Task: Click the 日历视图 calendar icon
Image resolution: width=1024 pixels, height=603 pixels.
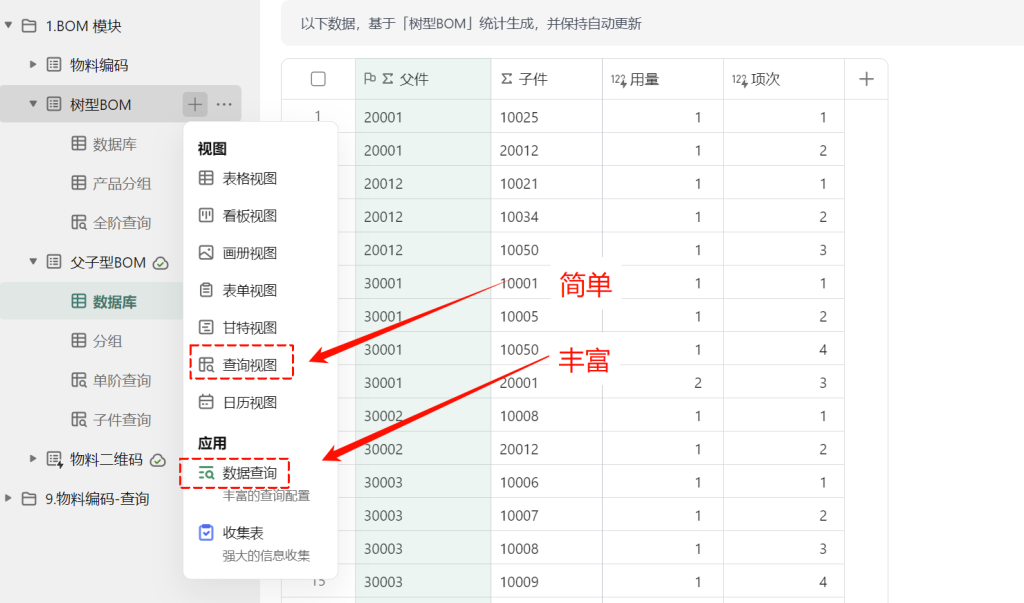Action: point(206,402)
